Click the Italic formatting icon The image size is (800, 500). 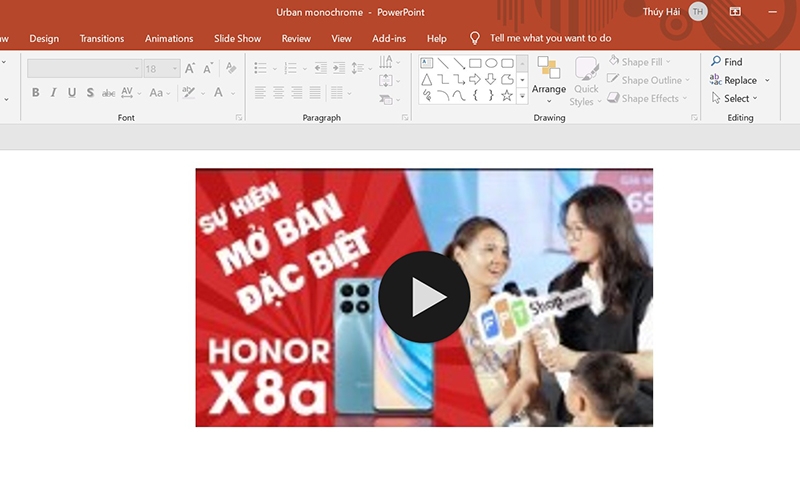53,92
